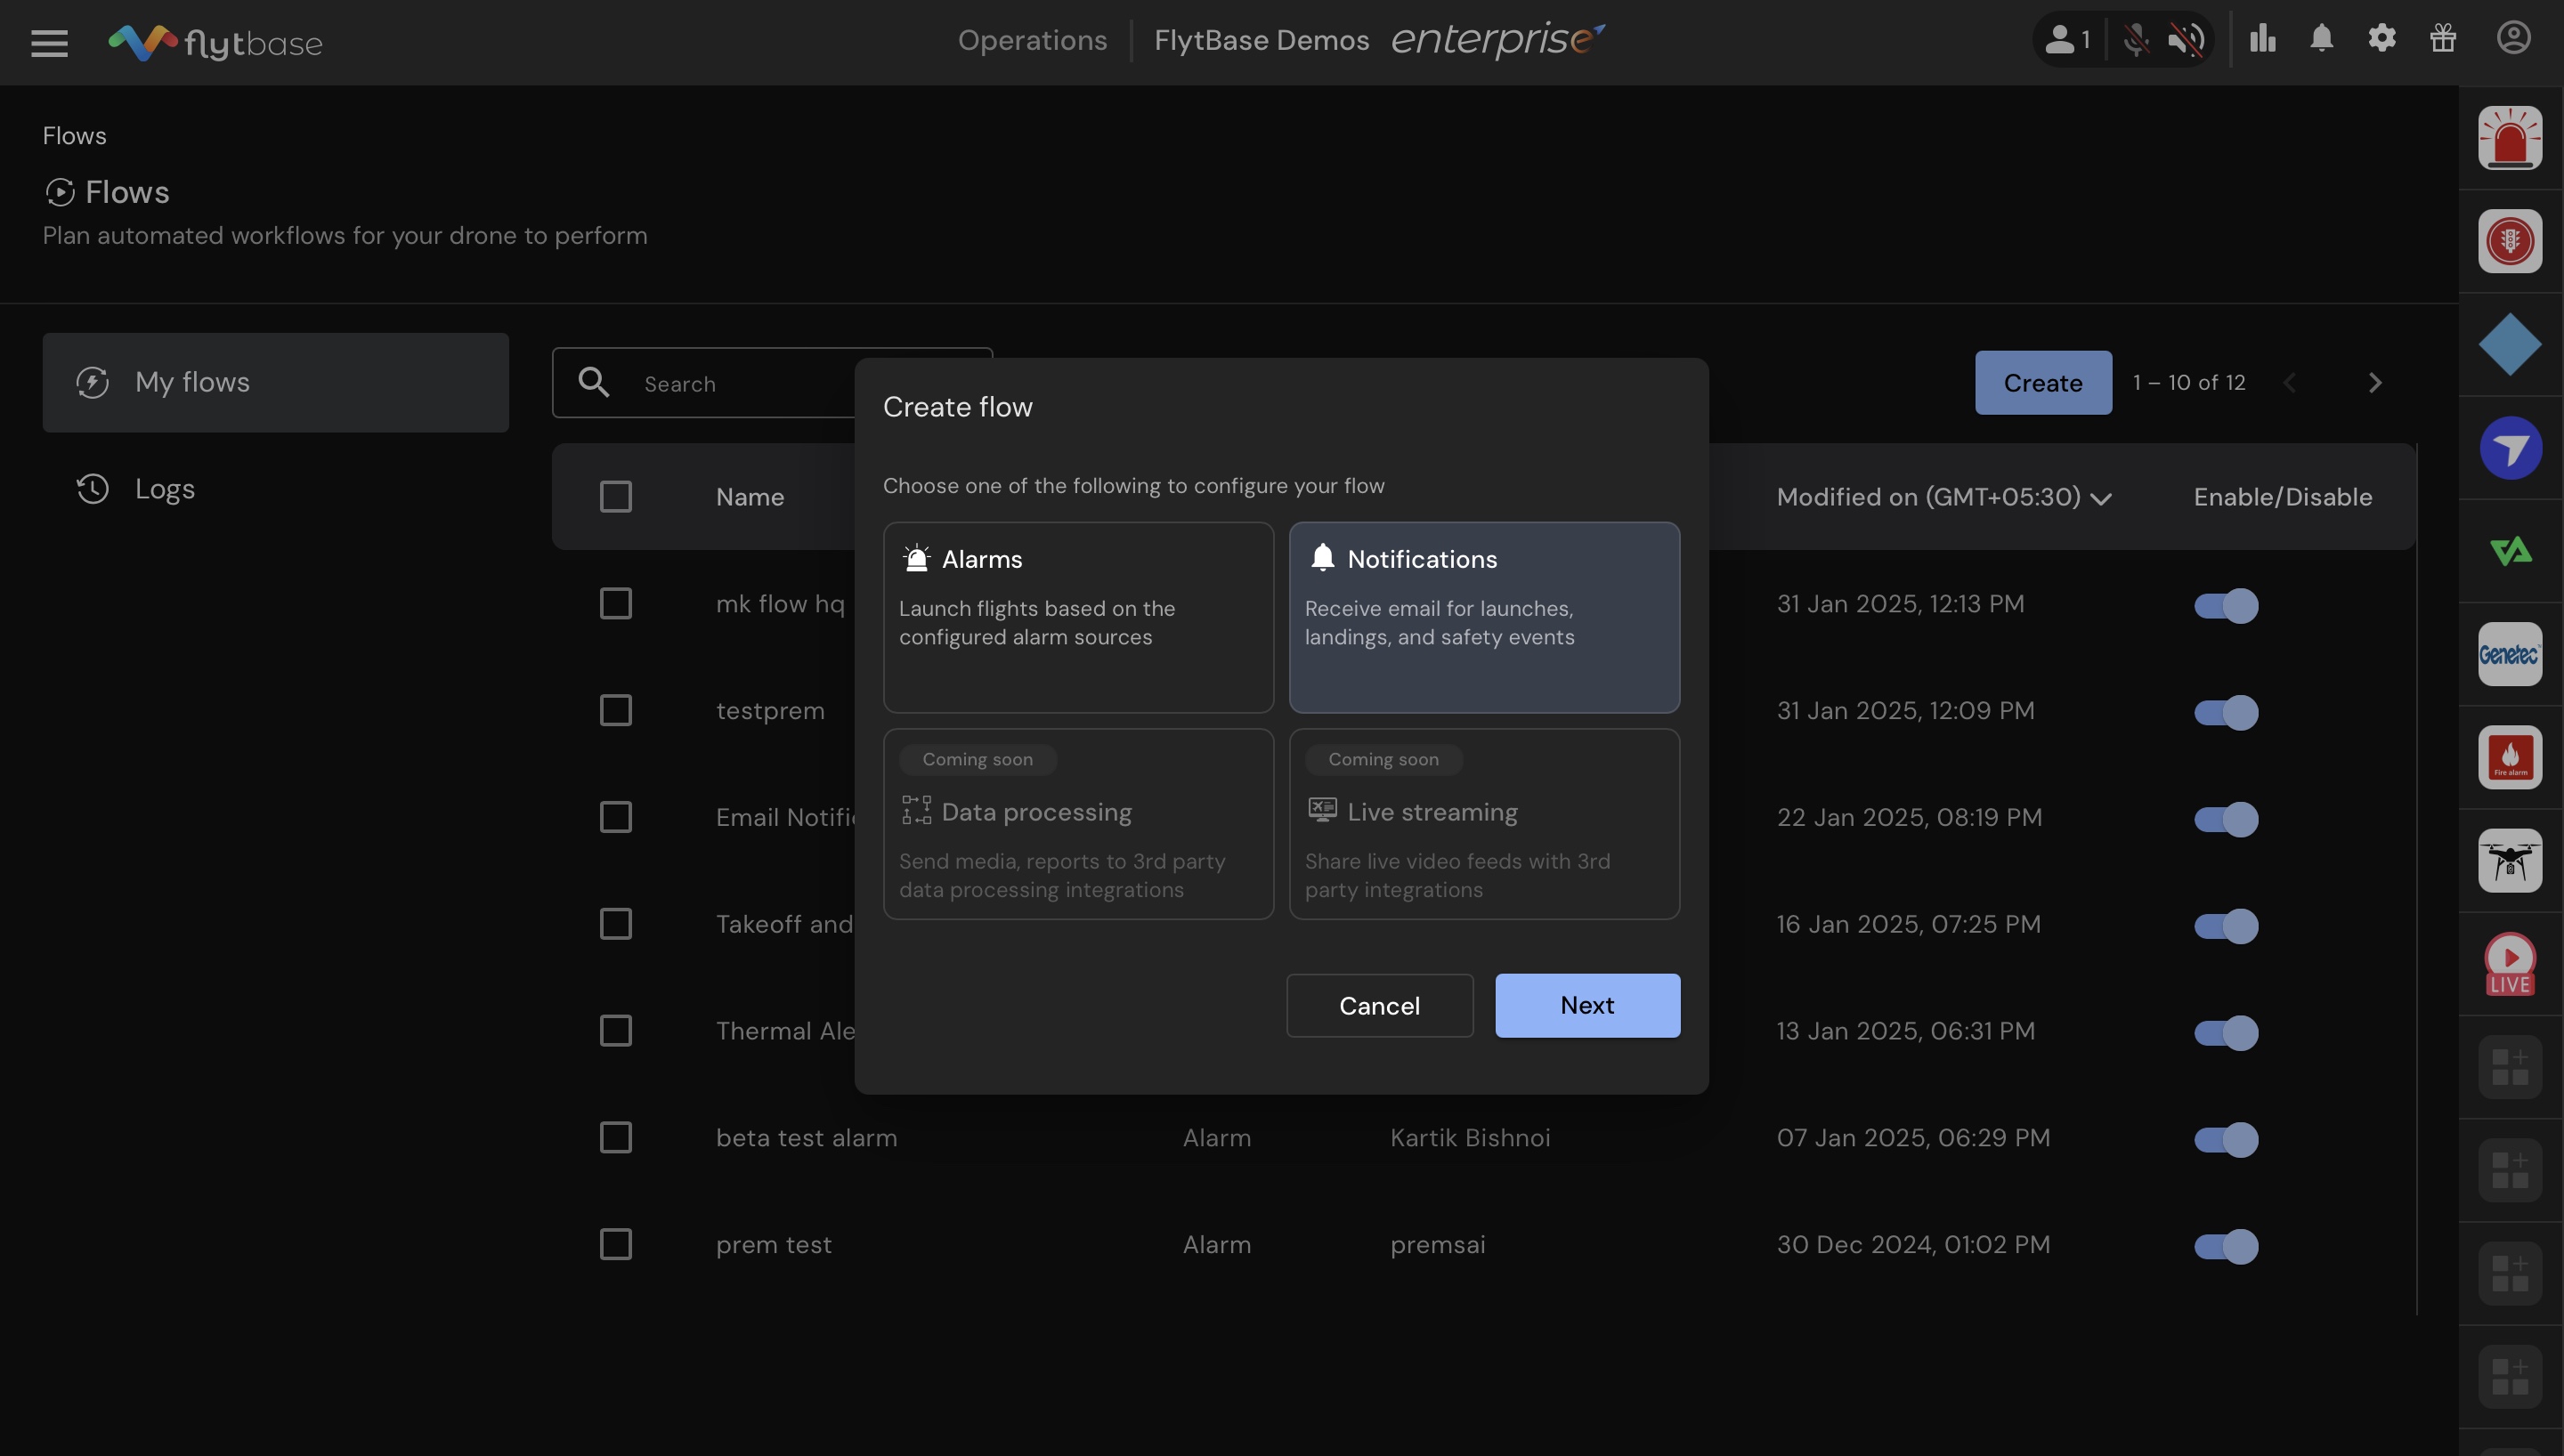The width and height of the screenshot is (2564, 1456).
Task: Open the hamburger navigation menu
Action: click(x=49, y=42)
